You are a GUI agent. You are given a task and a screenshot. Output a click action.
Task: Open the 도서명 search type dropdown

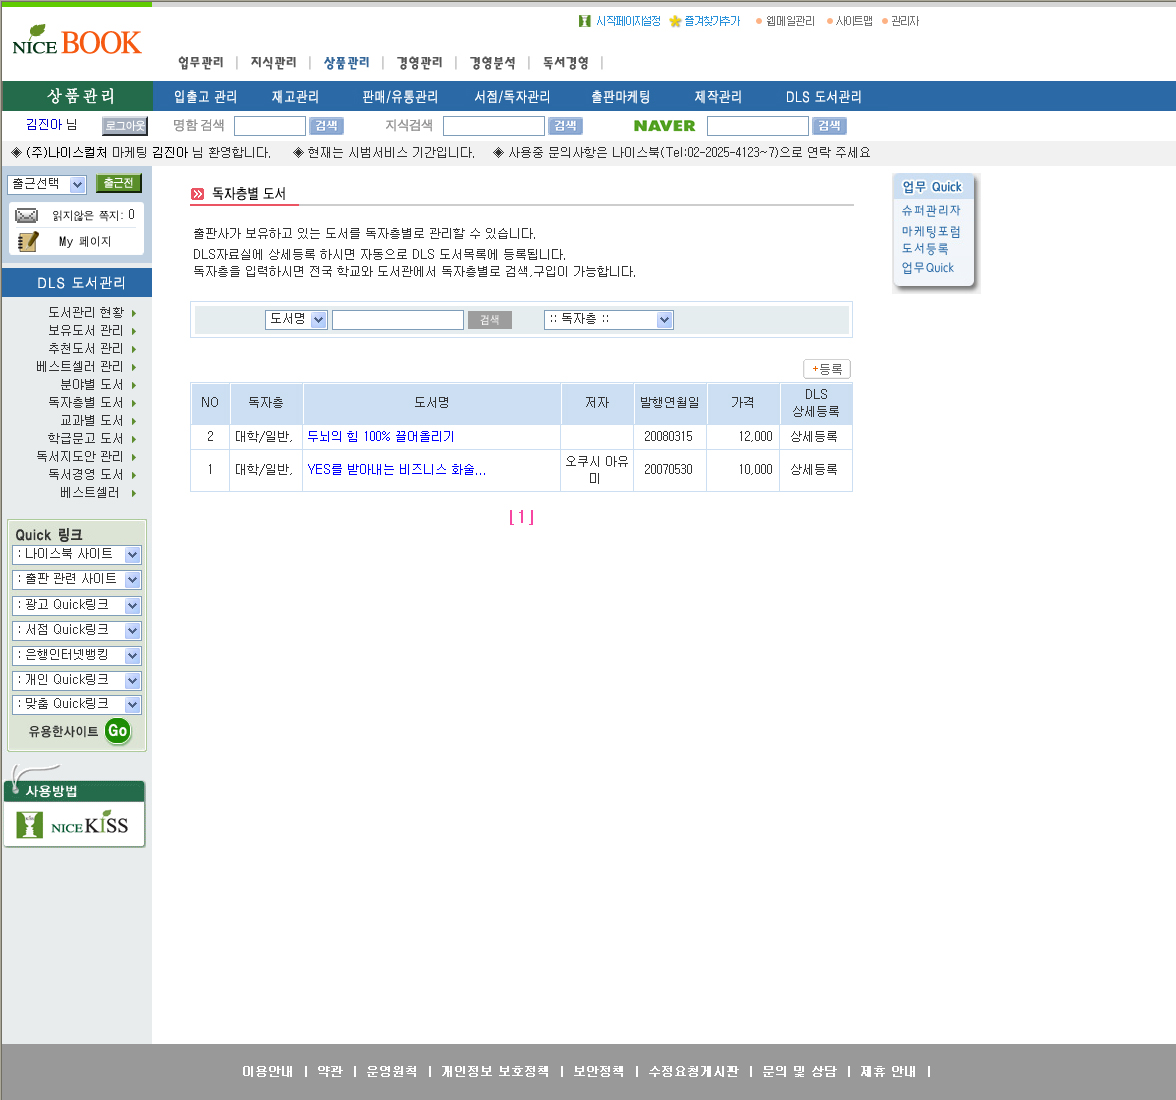pyautogui.click(x=296, y=319)
